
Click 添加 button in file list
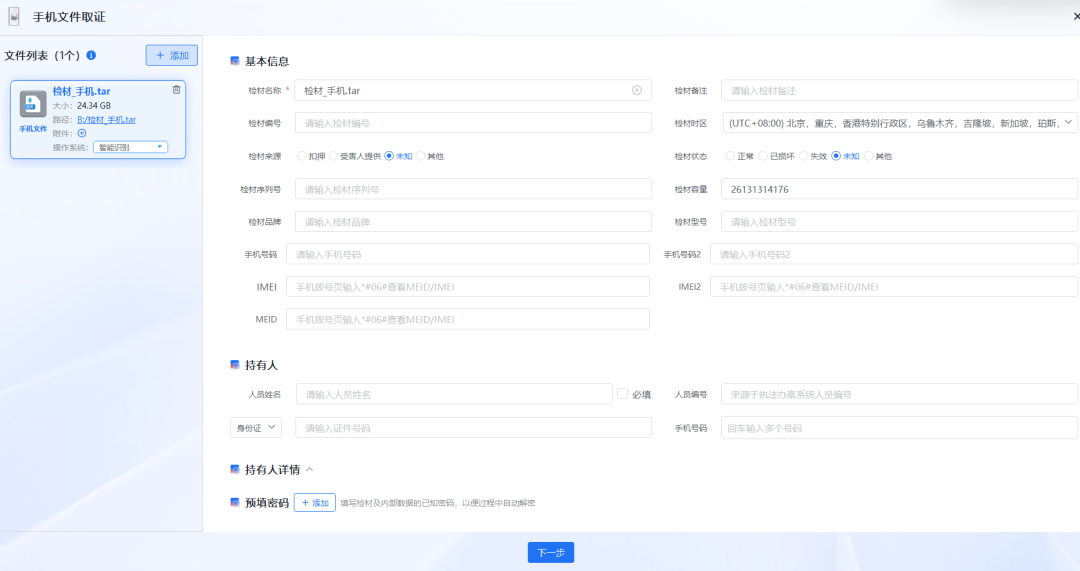pos(172,55)
